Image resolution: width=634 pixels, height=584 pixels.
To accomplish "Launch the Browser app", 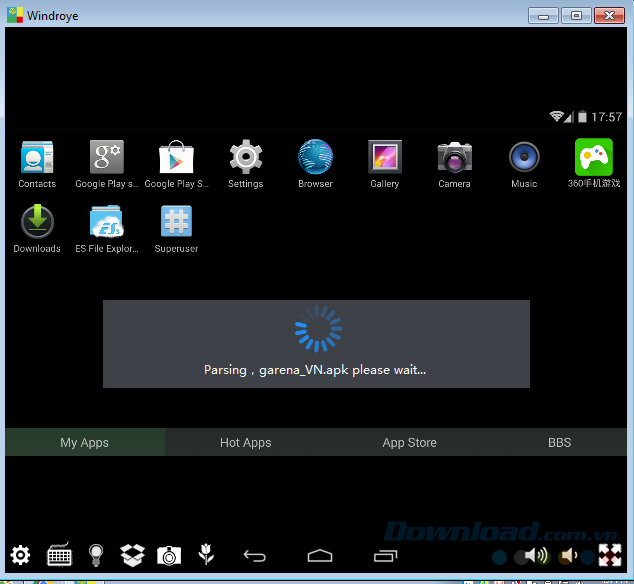I will [315, 158].
